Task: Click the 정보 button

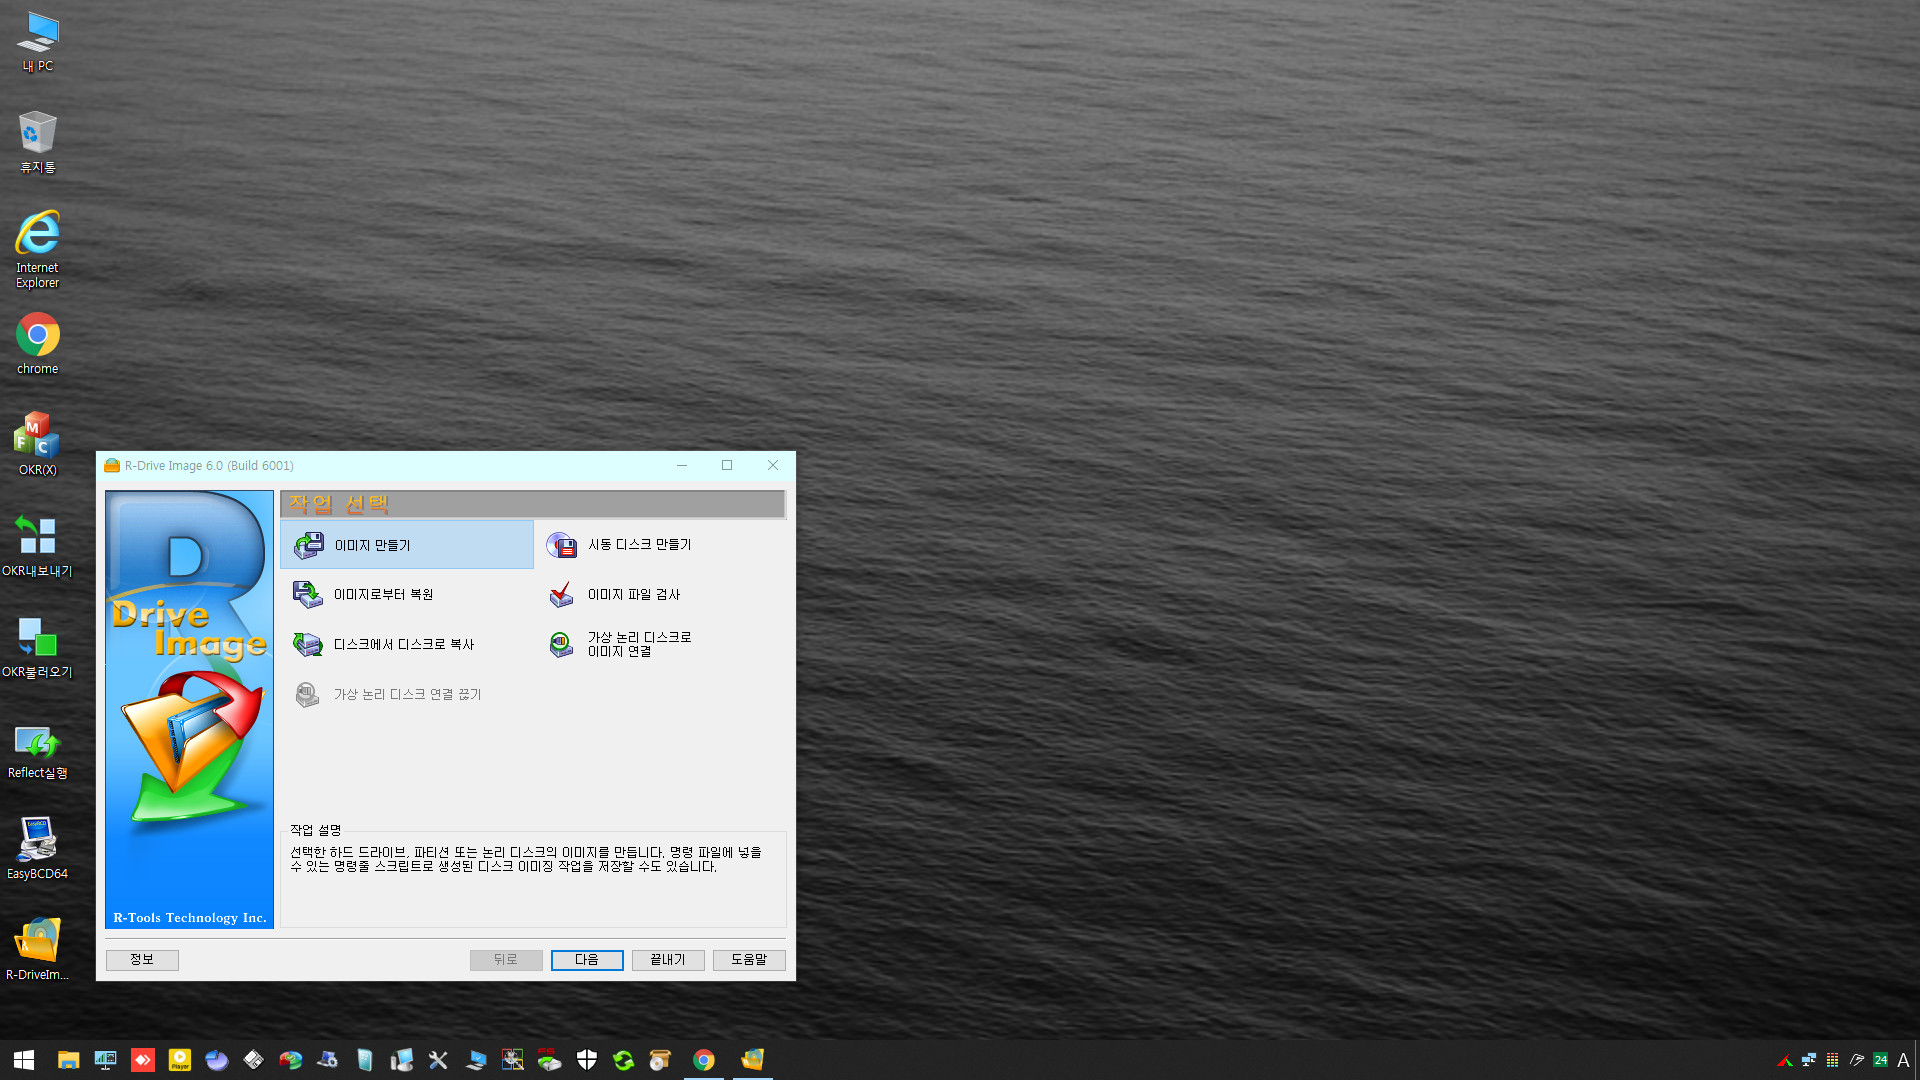Action: (142, 960)
